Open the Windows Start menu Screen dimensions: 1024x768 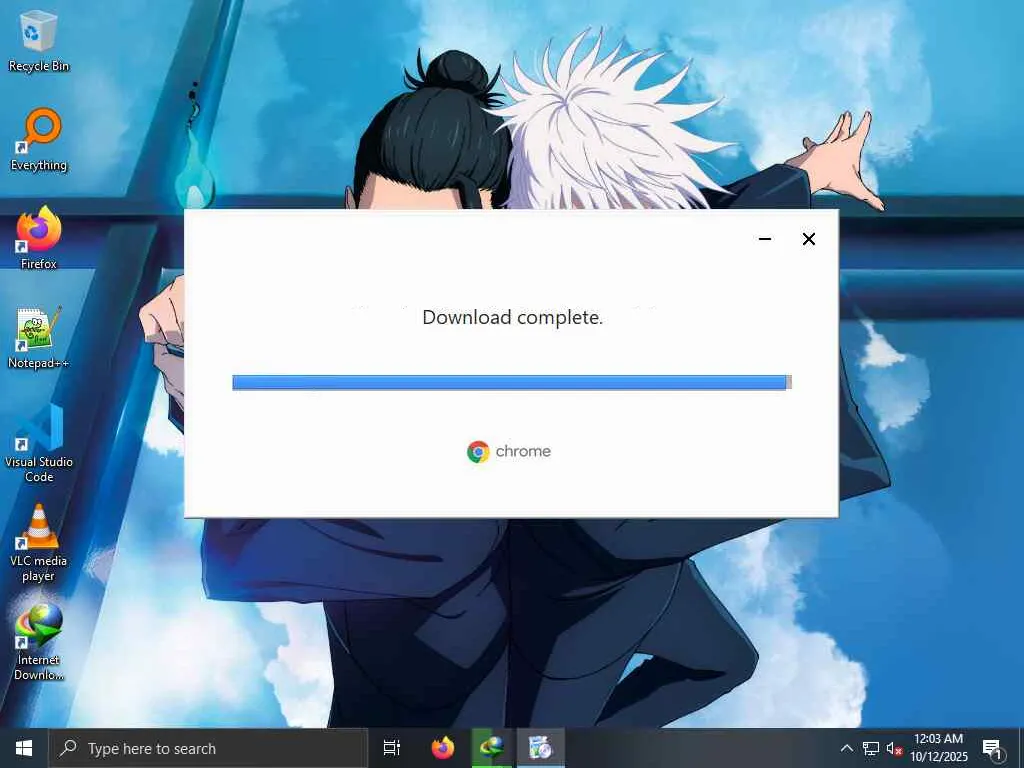24,748
